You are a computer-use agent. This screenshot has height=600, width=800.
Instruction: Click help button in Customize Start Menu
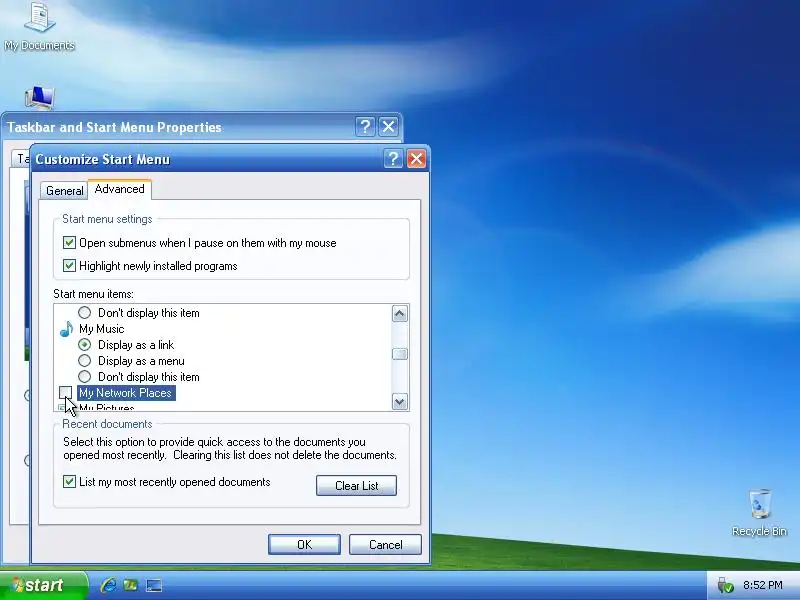coord(393,159)
